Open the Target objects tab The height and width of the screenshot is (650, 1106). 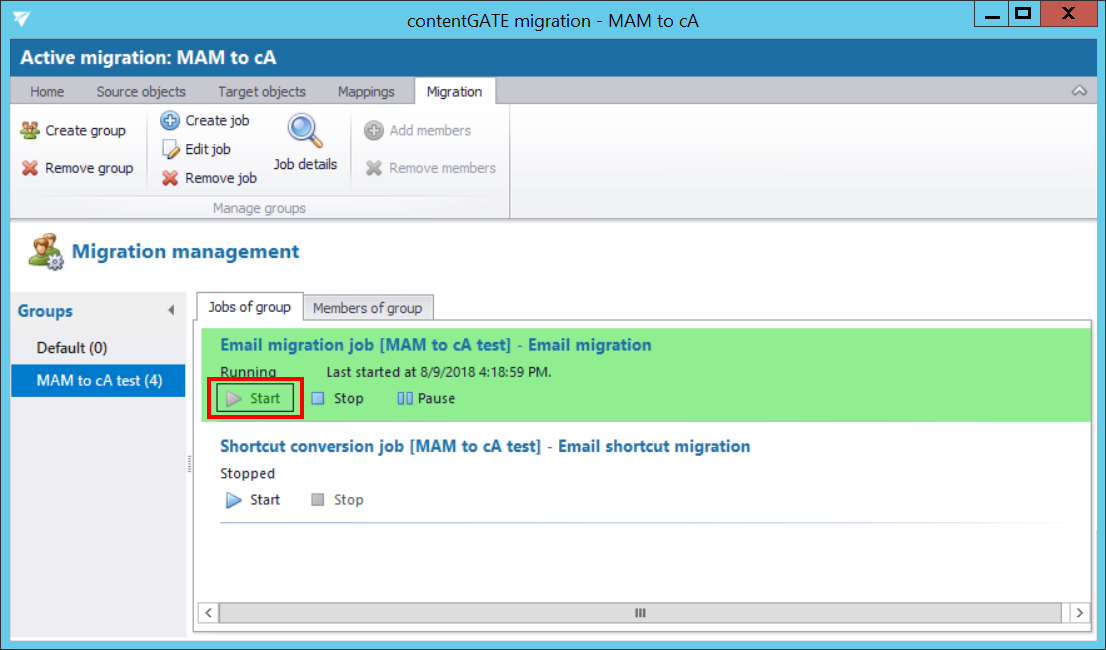pos(262,92)
